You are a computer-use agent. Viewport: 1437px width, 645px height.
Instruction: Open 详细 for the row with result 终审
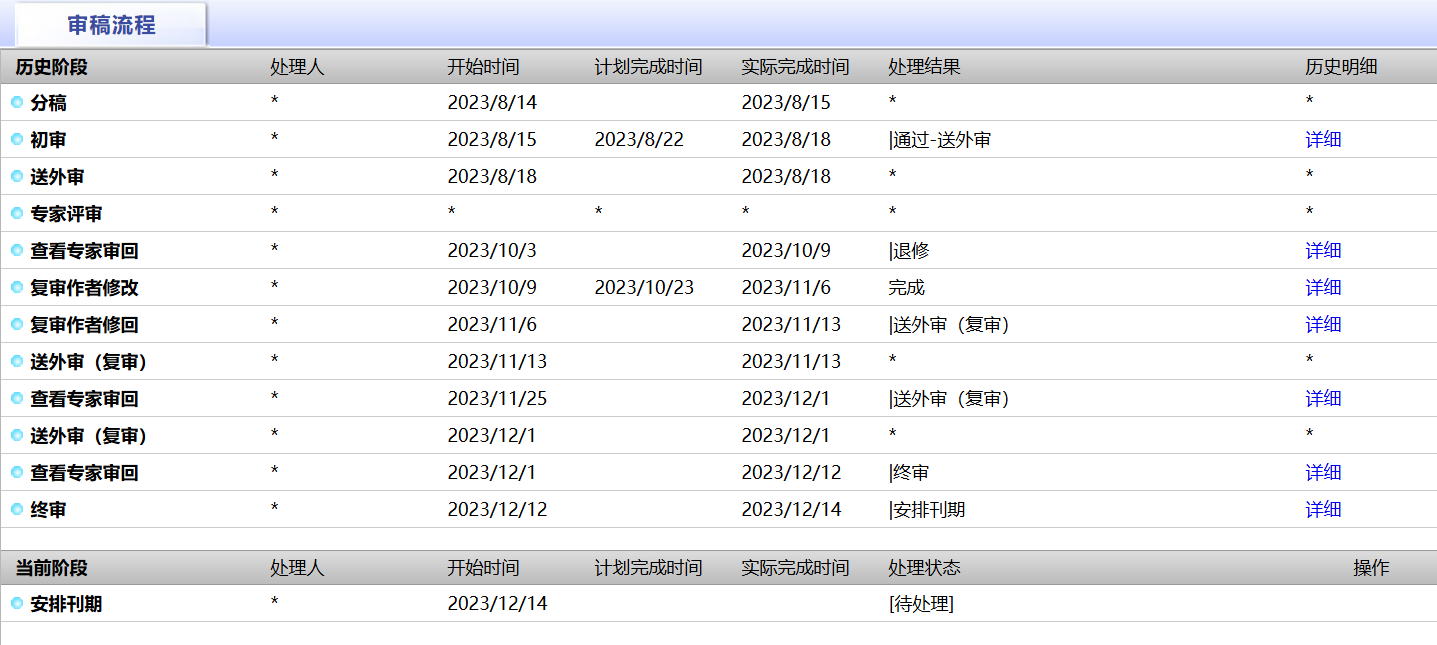click(1323, 473)
